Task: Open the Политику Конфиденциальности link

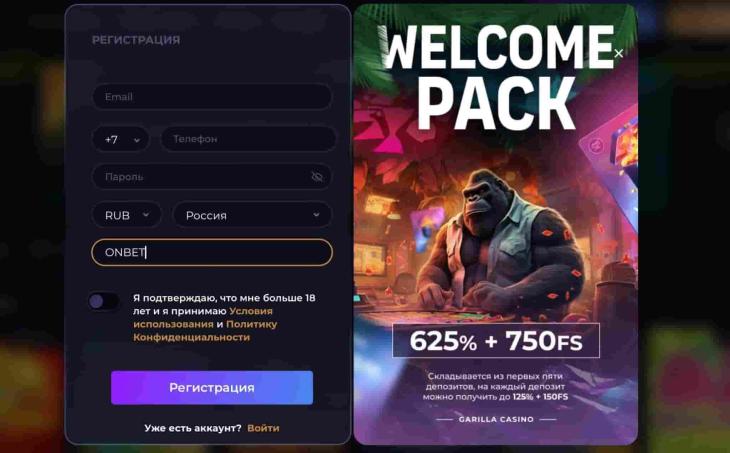Action: point(205,331)
